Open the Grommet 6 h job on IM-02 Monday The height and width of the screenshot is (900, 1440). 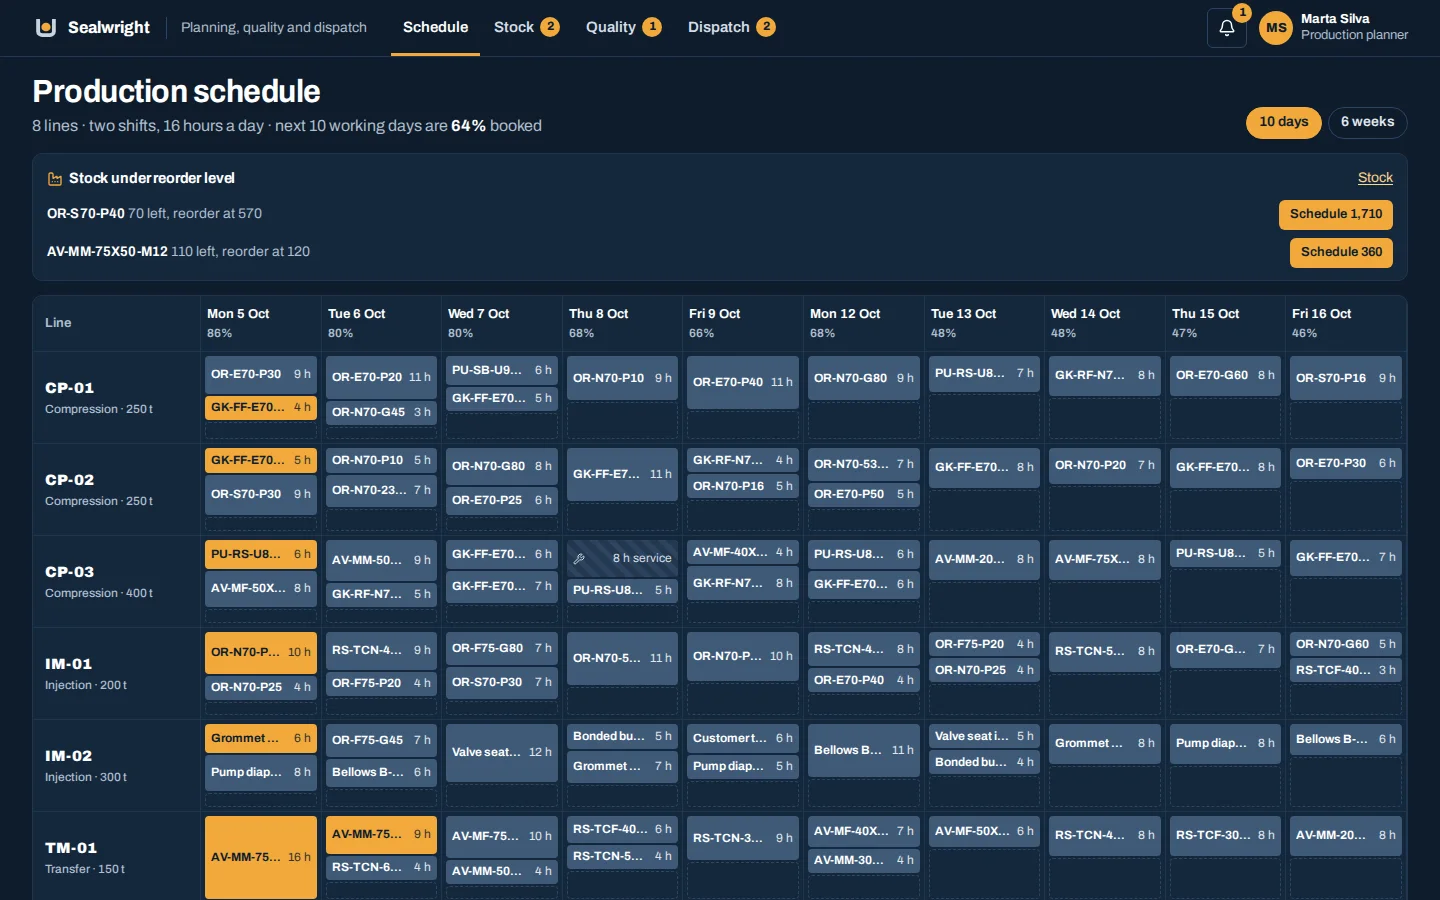(x=261, y=739)
